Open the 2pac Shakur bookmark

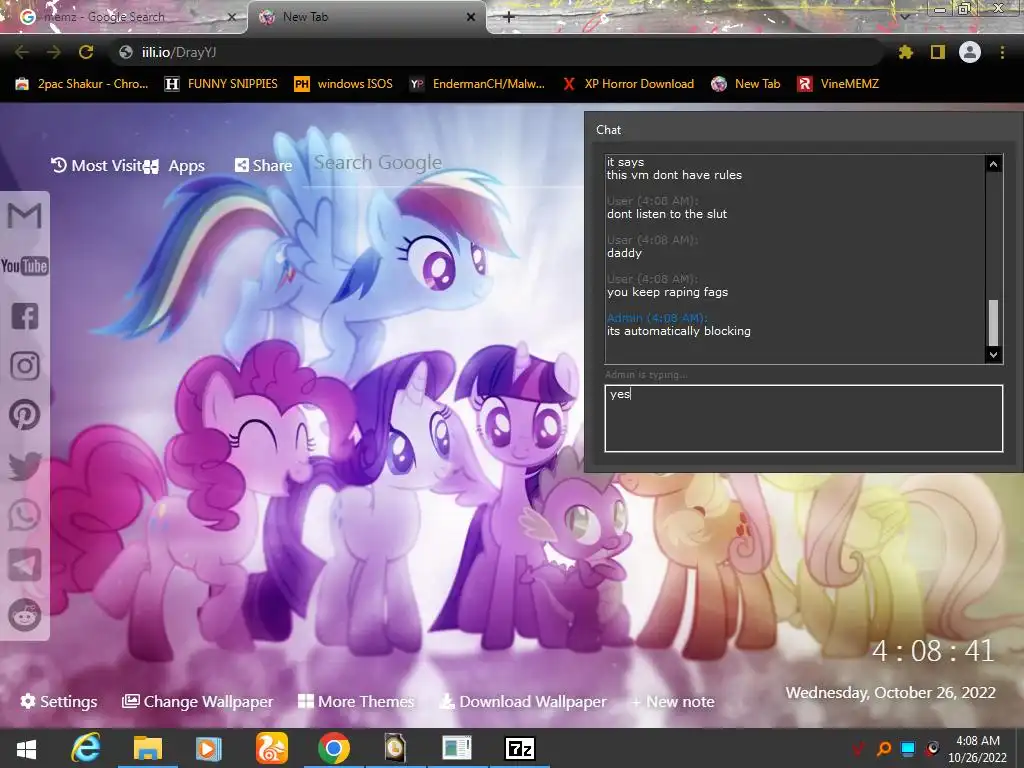coord(82,84)
